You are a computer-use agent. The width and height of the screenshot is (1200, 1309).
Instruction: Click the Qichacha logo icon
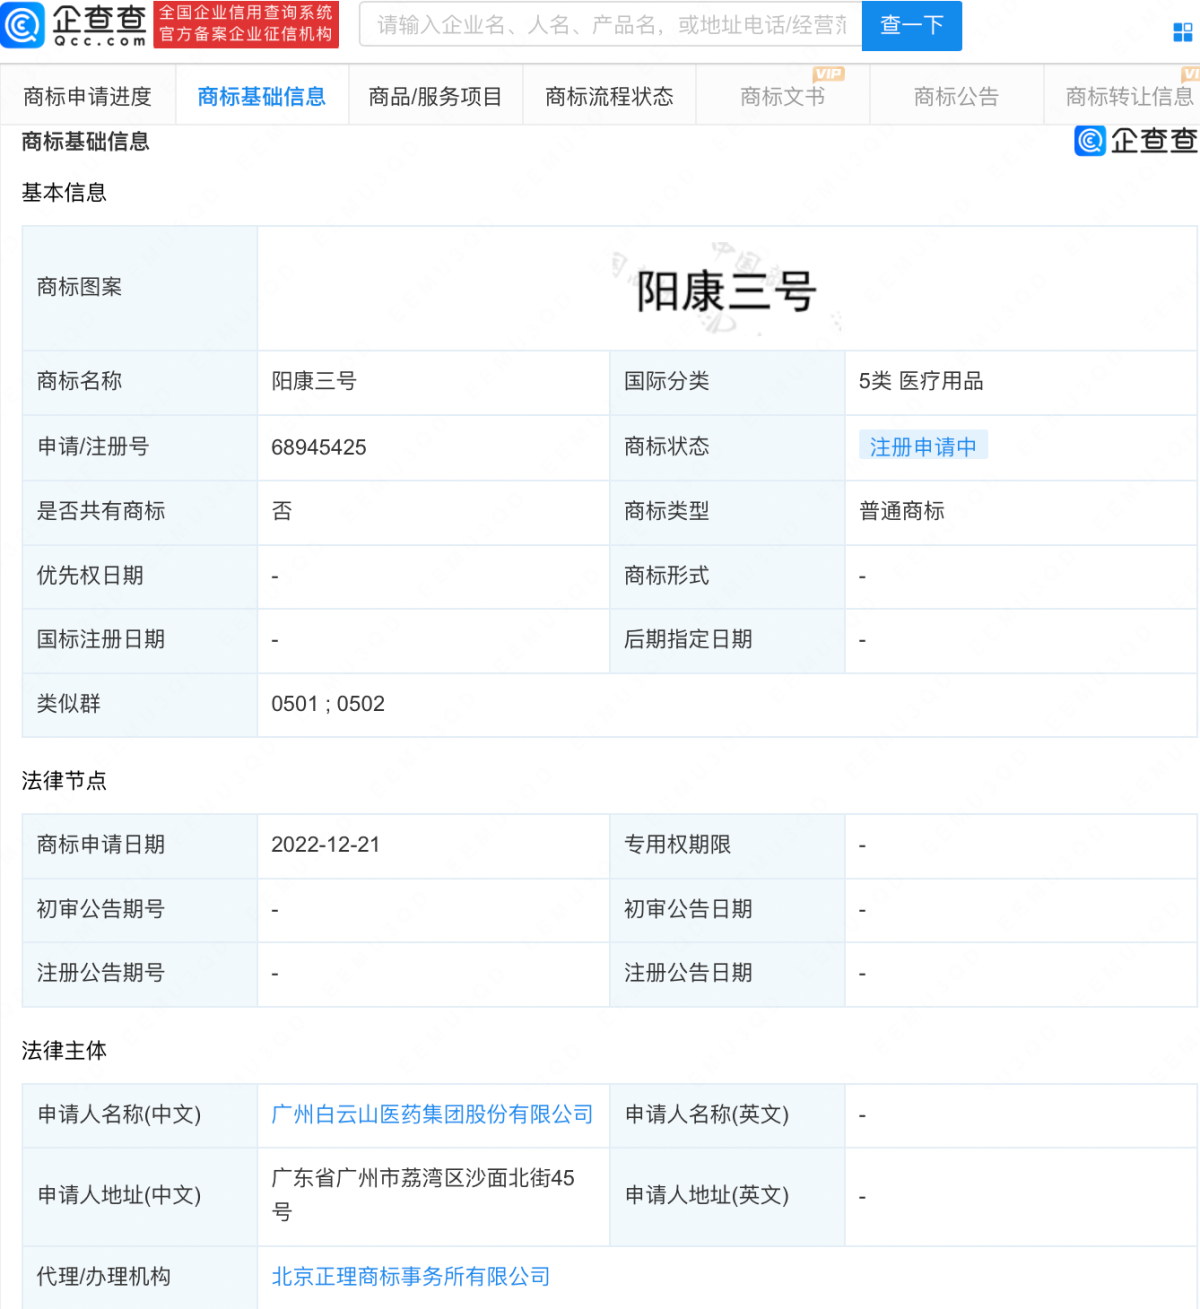point(24,25)
